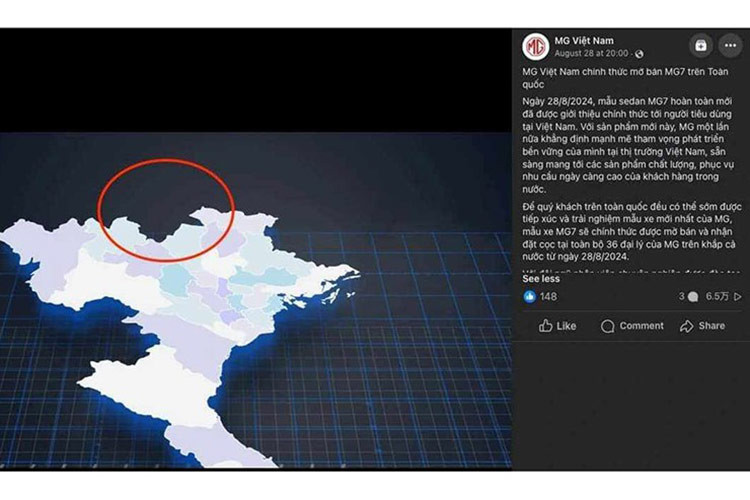Collapse post text with See less

pyautogui.click(x=540, y=279)
